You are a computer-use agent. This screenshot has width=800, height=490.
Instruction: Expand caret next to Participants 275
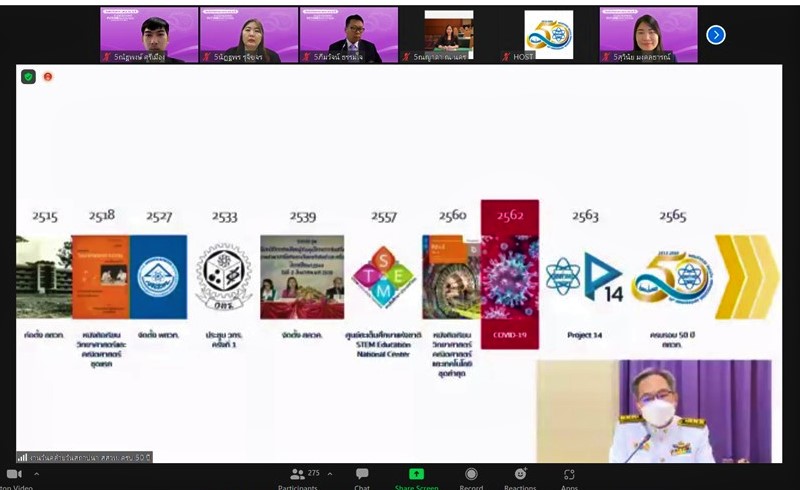point(330,474)
